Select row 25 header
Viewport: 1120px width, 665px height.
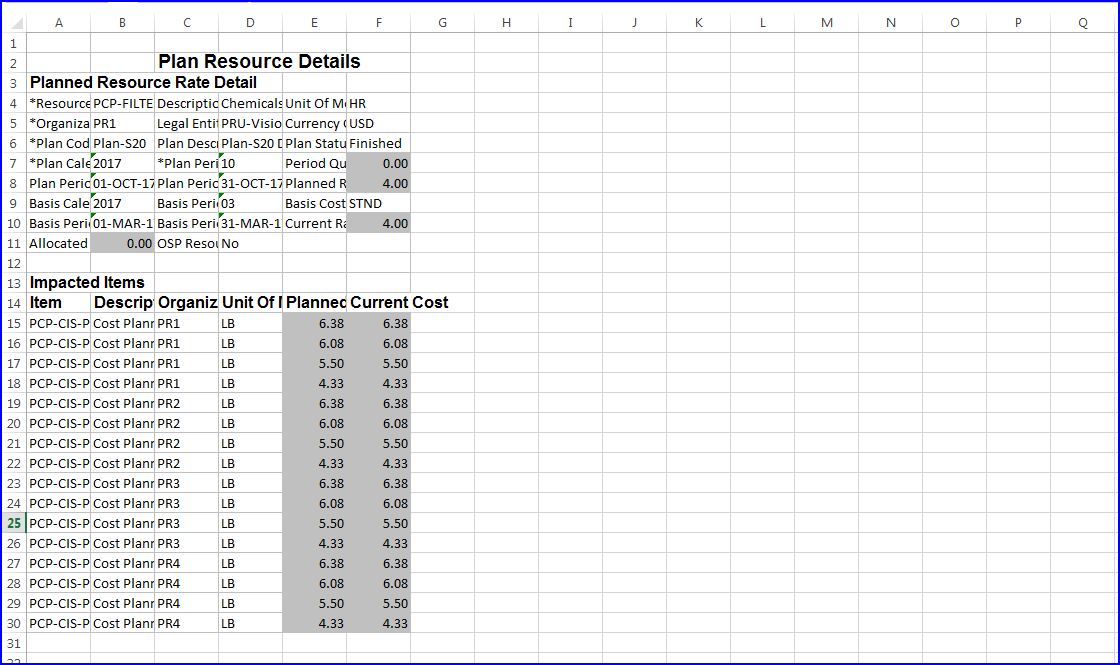click(x=14, y=523)
